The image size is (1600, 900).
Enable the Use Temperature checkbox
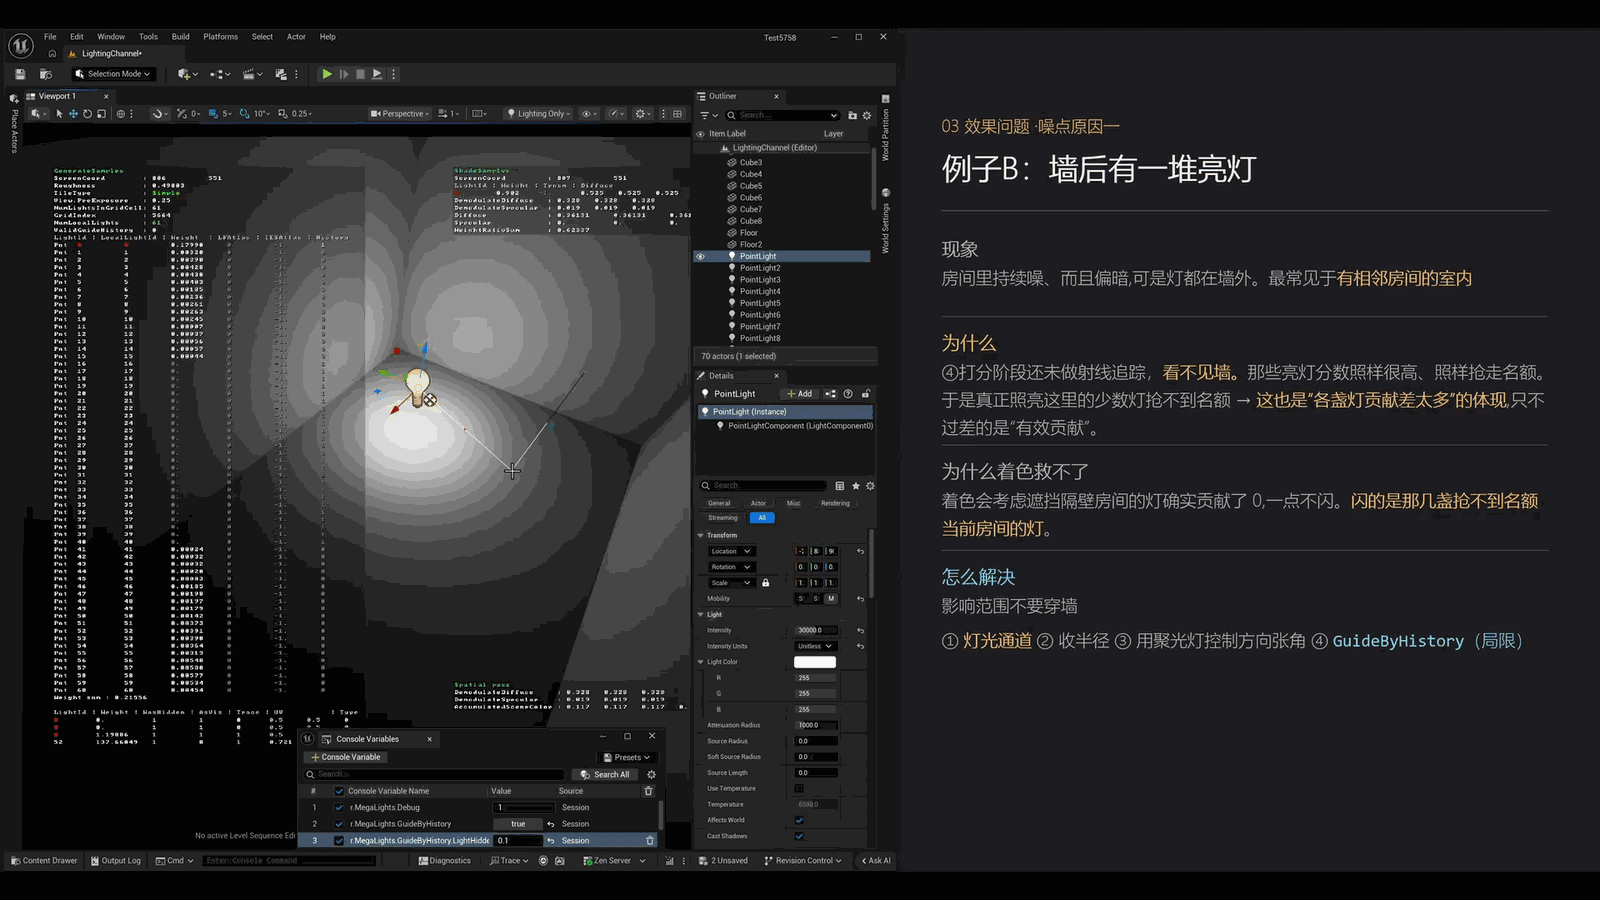pos(799,789)
